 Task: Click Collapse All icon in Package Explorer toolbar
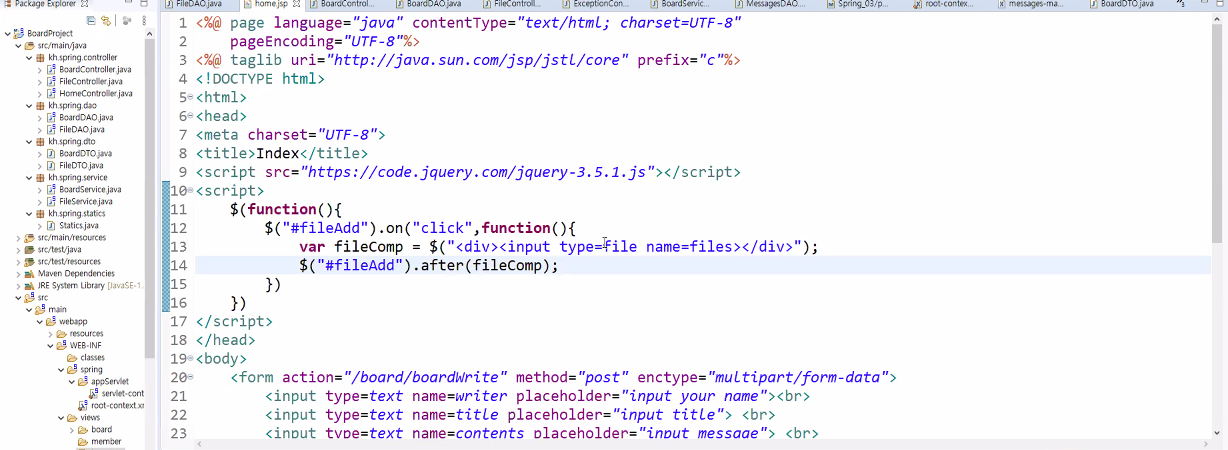92,20
